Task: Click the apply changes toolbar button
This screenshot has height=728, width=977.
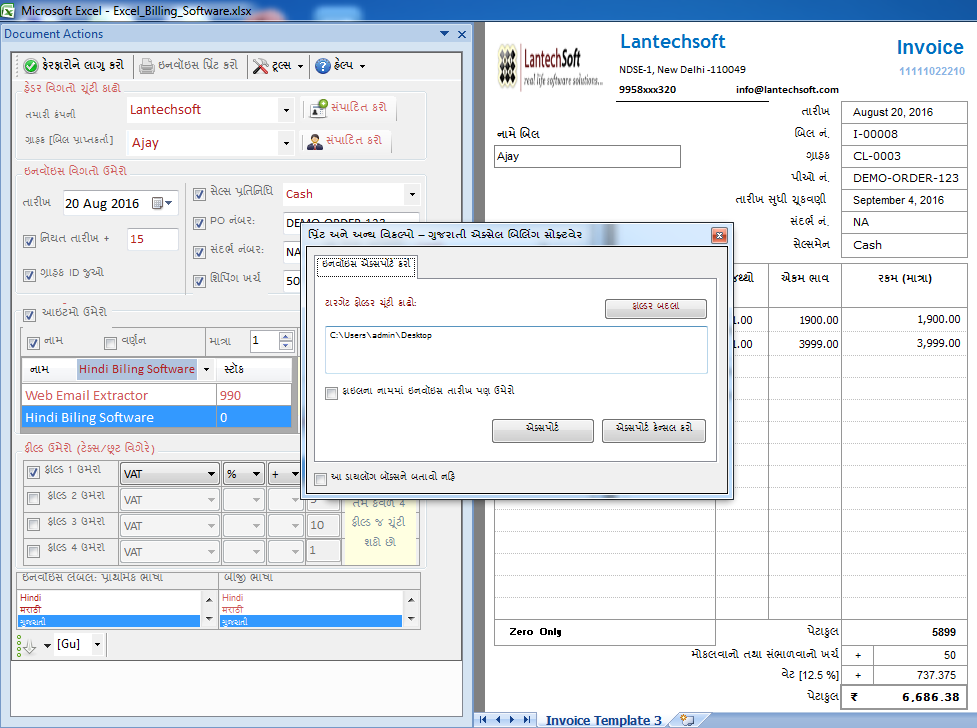Action: click(74, 65)
